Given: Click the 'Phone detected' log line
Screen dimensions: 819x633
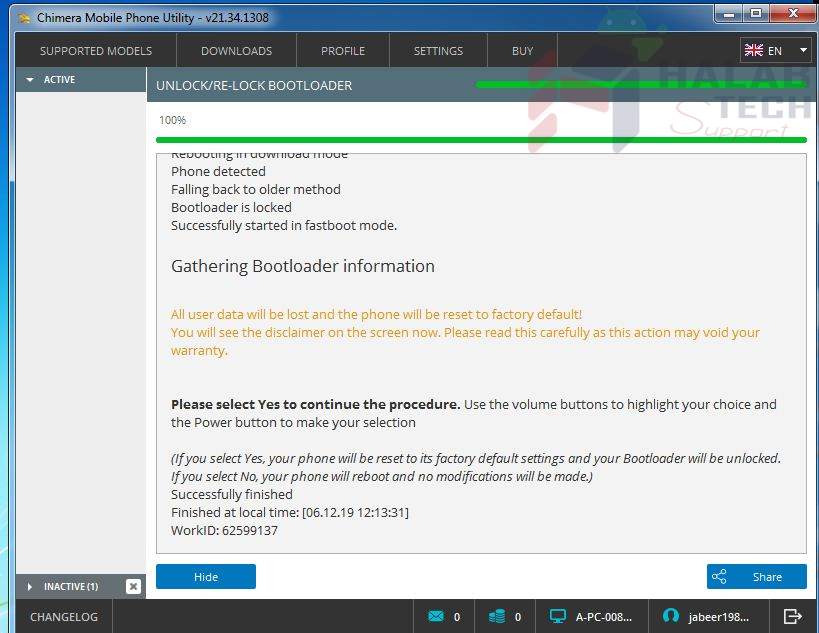Looking at the screenshot, I should (x=218, y=171).
